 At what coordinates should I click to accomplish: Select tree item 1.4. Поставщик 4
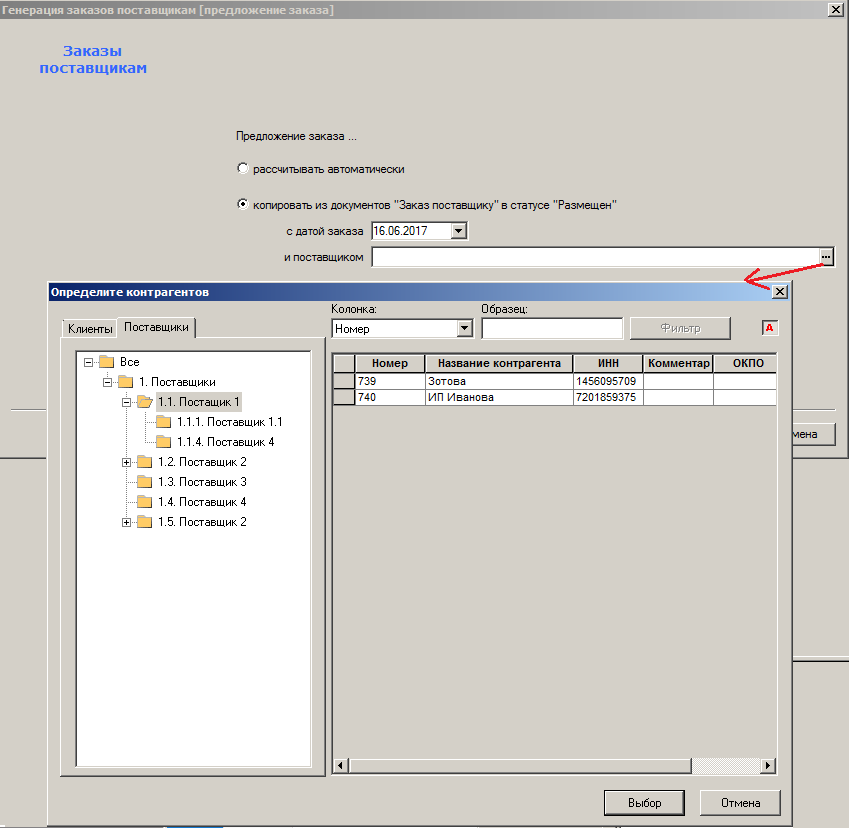click(202, 502)
